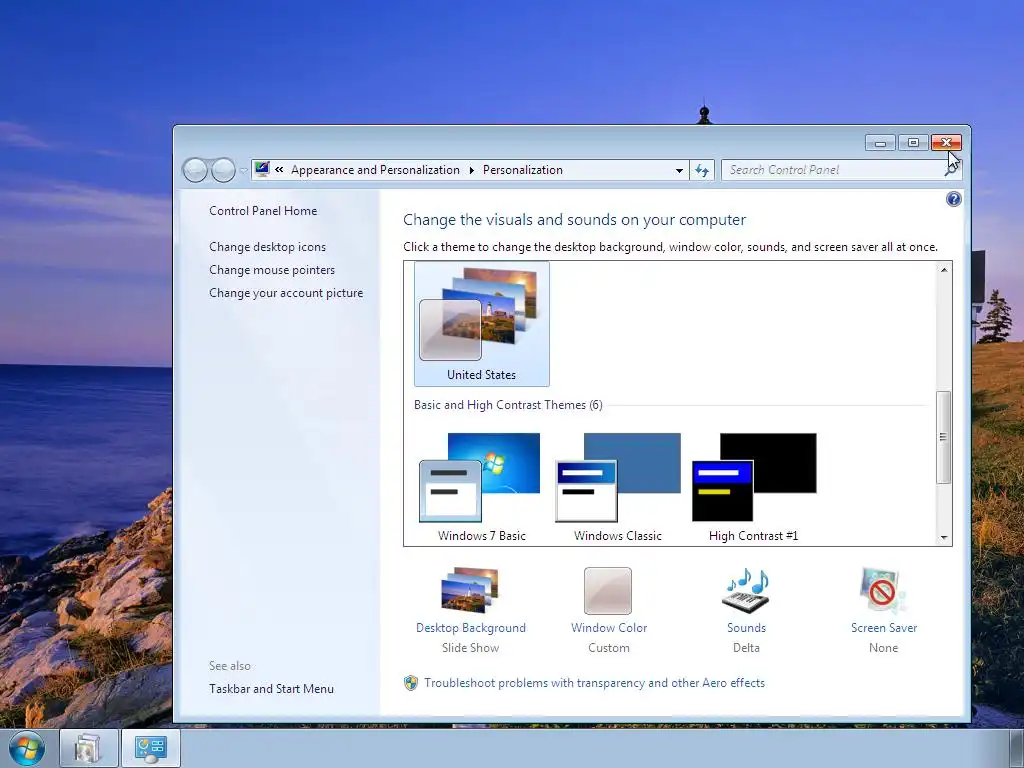Click theme list scroll up arrow
This screenshot has height=768, width=1024.
tap(944, 269)
